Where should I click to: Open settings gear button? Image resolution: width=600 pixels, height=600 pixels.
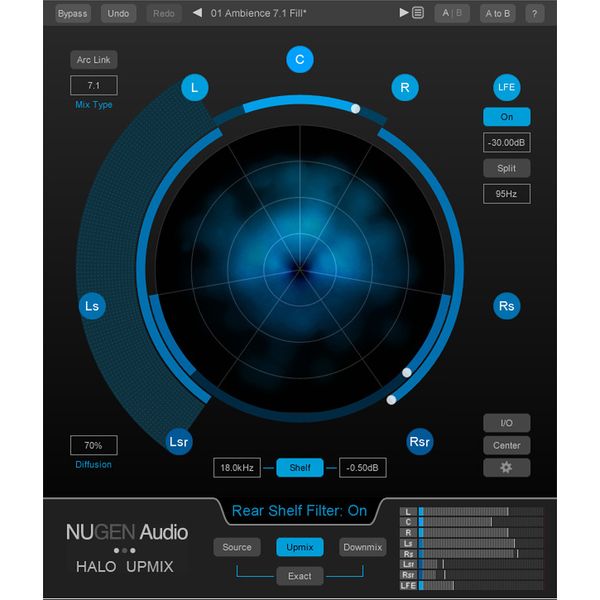tap(506, 467)
